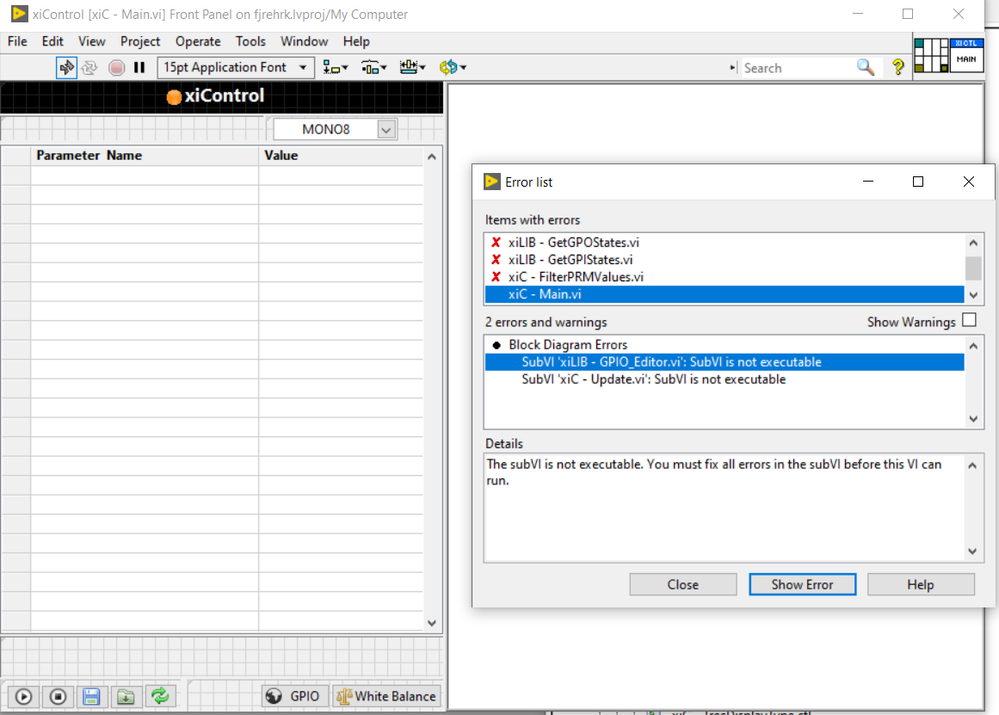The height and width of the screenshot is (715, 999).
Task: Click the Details text explaining subVI error
Action: click(714, 472)
